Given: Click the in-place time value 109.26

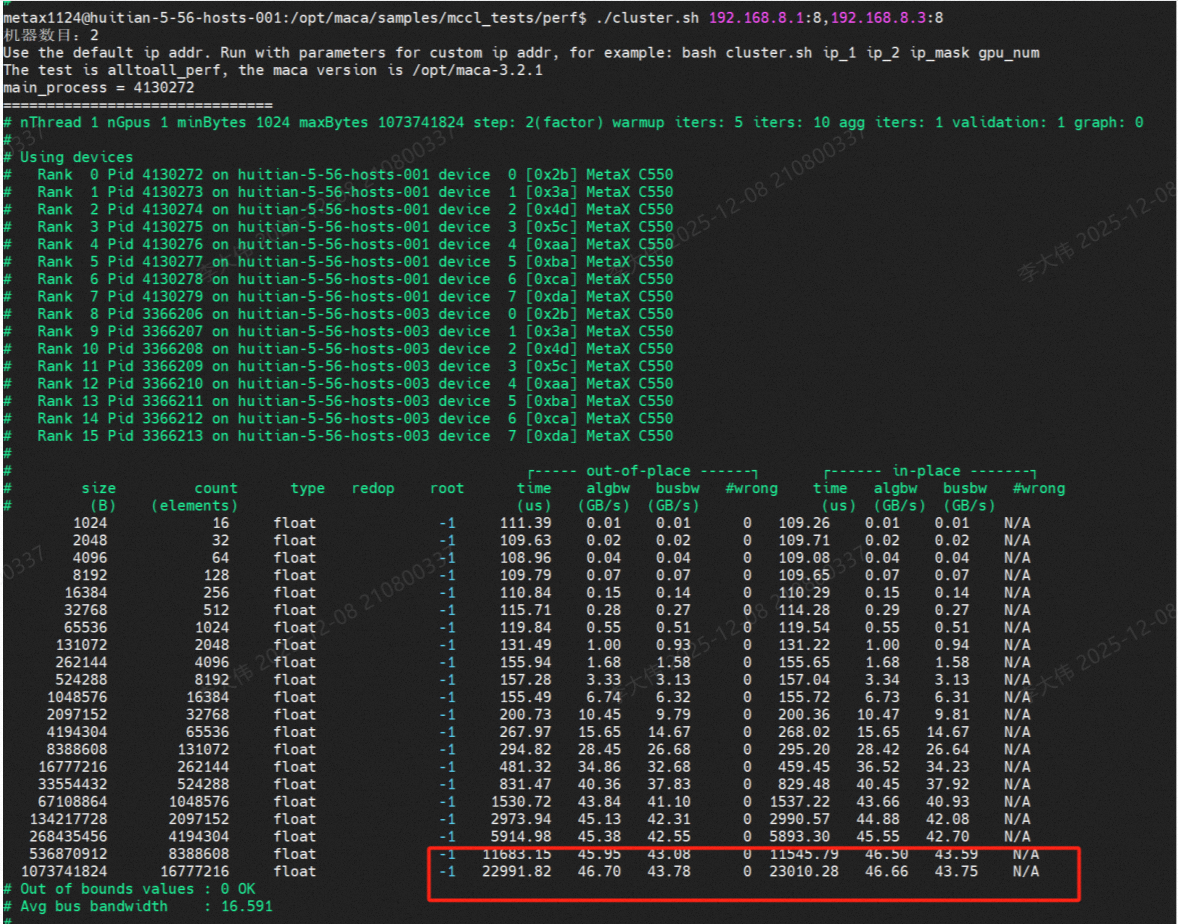Looking at the screenshot, I should (804, 523).
